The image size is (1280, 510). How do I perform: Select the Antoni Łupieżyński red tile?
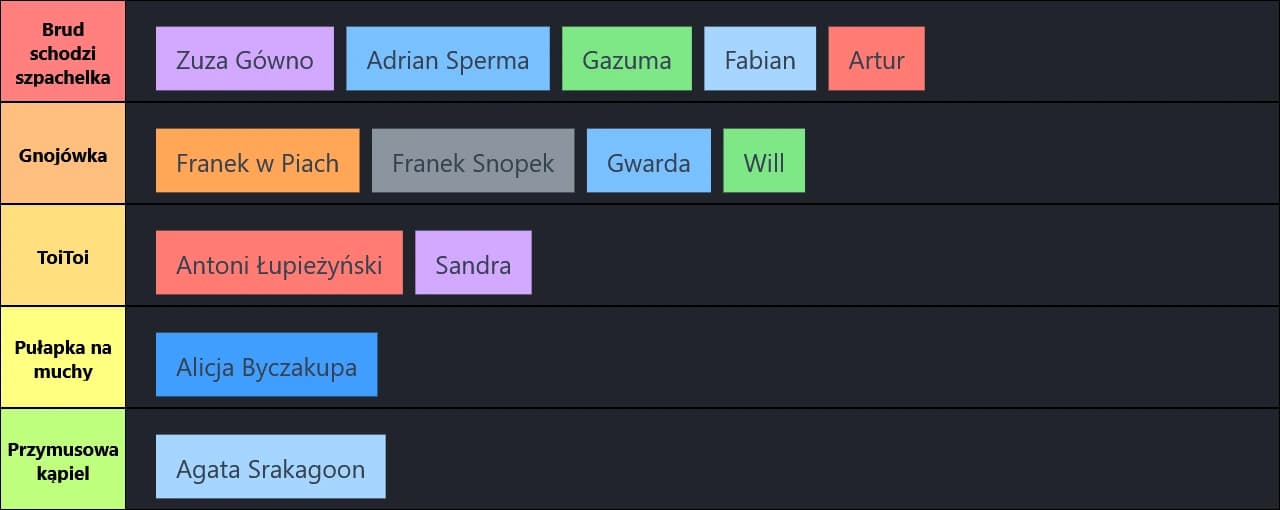[x=279, y=263]
